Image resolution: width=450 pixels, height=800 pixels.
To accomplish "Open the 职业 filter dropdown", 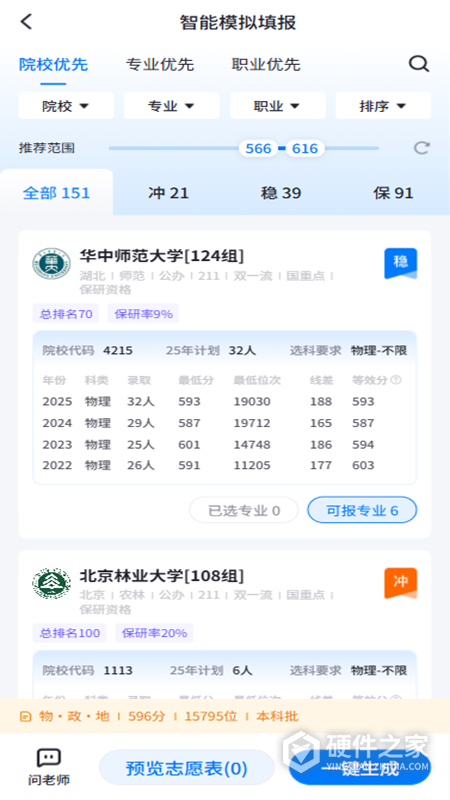I will pyautogui.click(x=278, y=106).
